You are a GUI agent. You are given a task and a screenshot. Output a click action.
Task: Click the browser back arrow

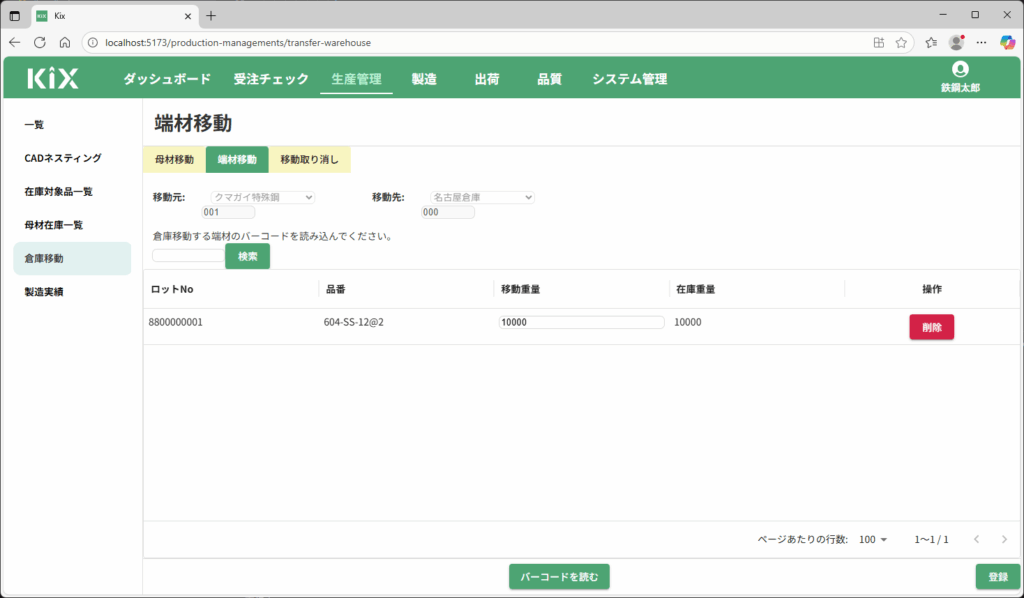pos(14,43)
